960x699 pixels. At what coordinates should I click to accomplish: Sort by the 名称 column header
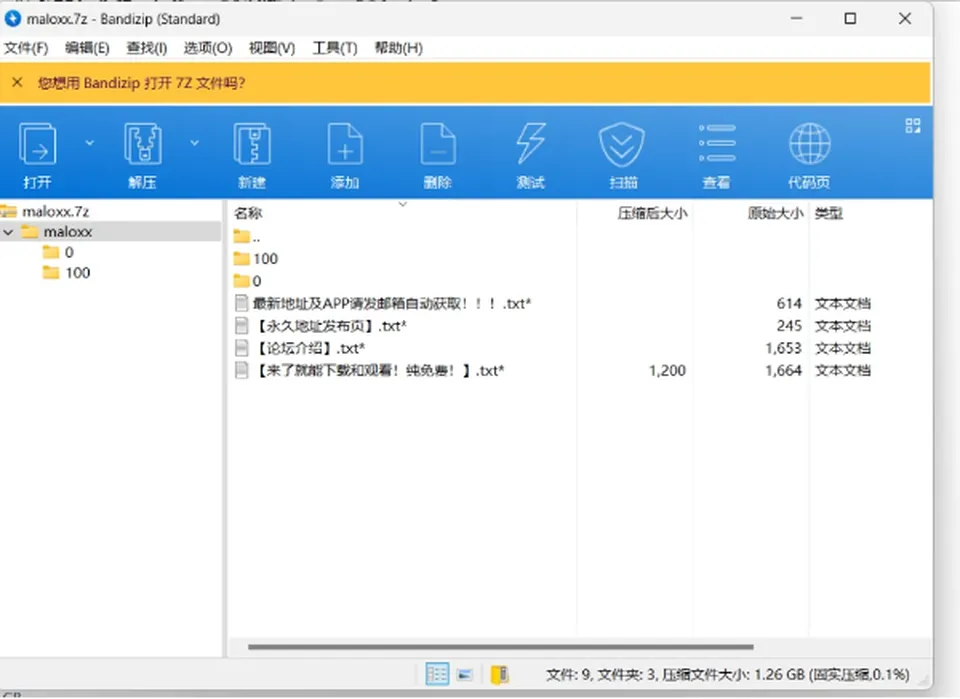(248, 213)
